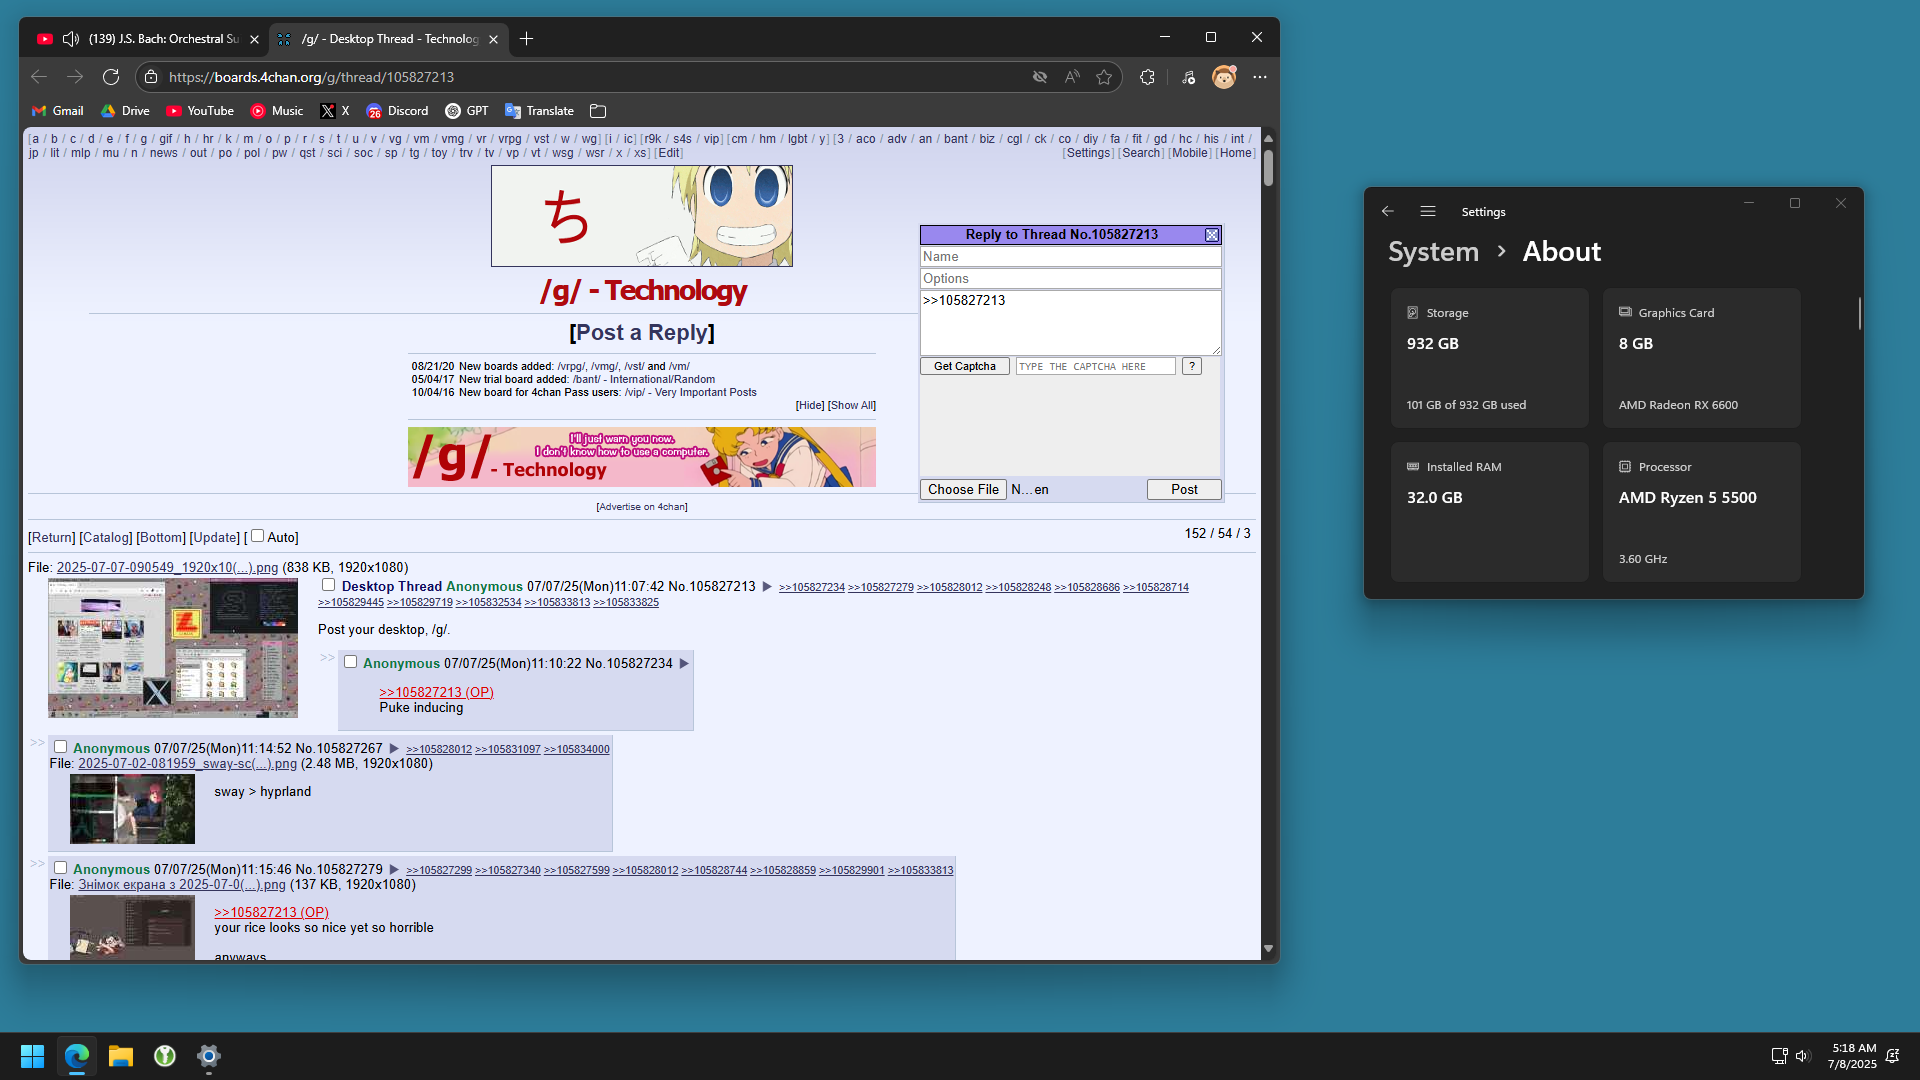
Task: Click tracking prevention eye icon in address bar
Action: 1040,77
